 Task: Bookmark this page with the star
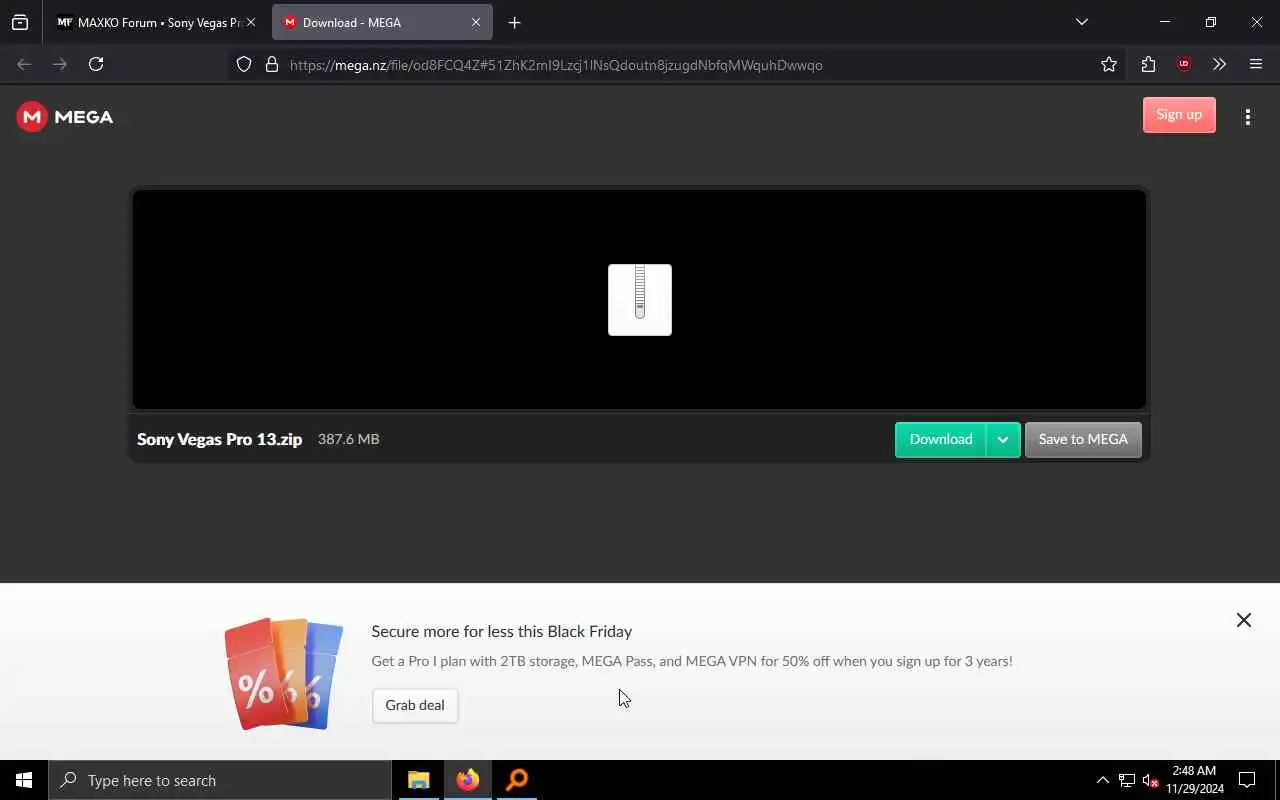pyautogui.click(x=1108, y=64)
